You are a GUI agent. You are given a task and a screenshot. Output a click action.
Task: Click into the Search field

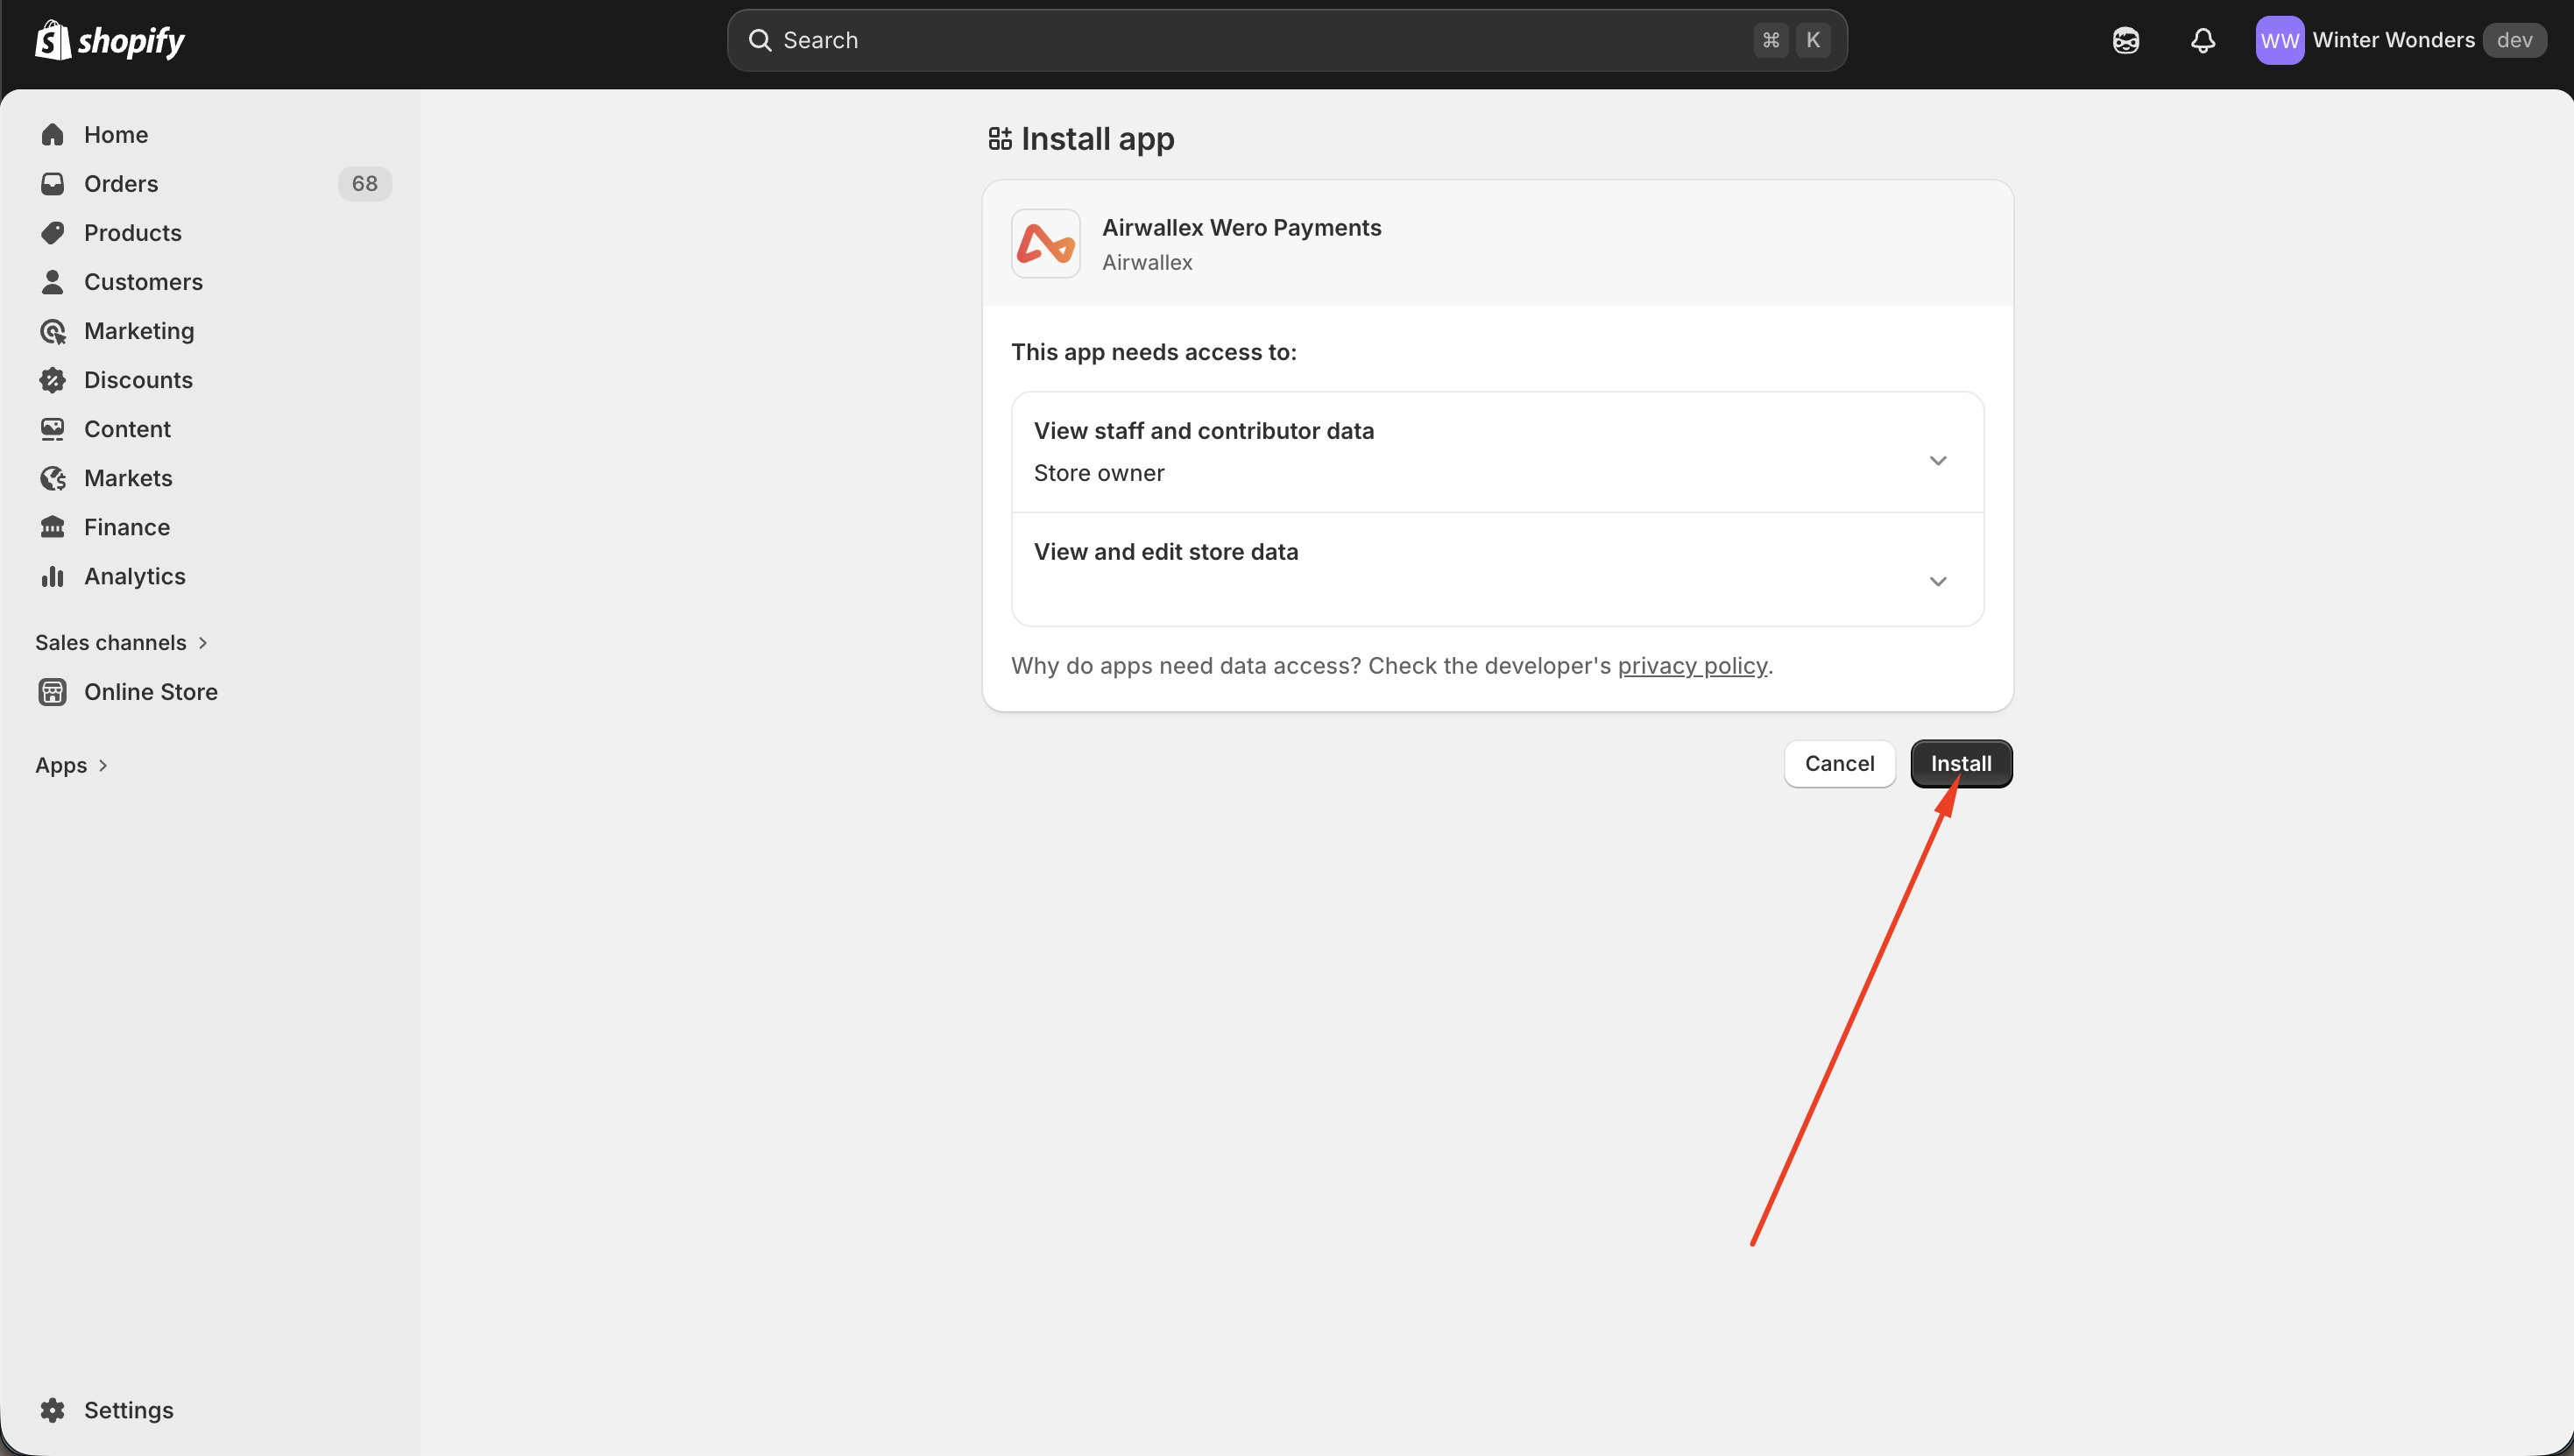[1286, 40]
